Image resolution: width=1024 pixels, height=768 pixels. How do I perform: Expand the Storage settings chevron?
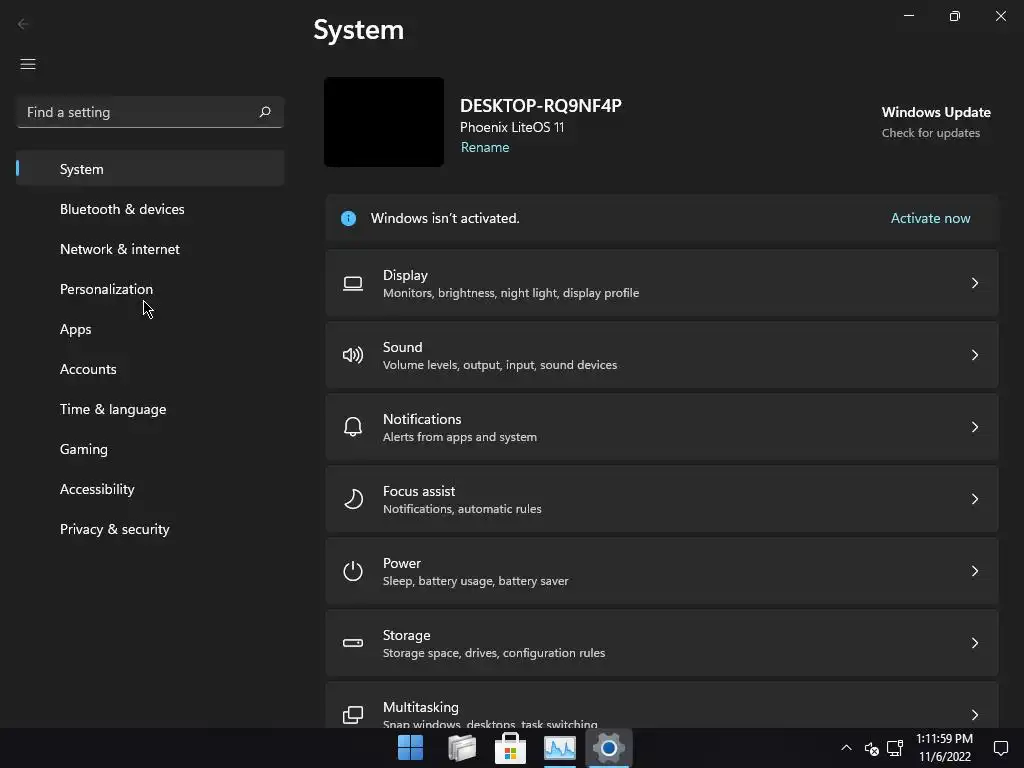[x=974, y=643]
